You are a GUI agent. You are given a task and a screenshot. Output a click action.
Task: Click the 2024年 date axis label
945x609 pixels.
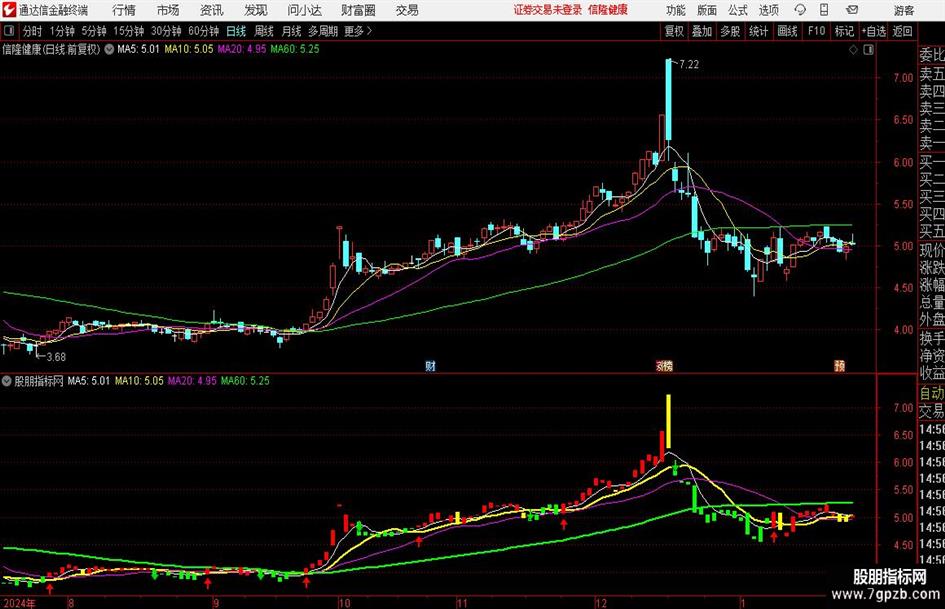[x=19, y=603]
